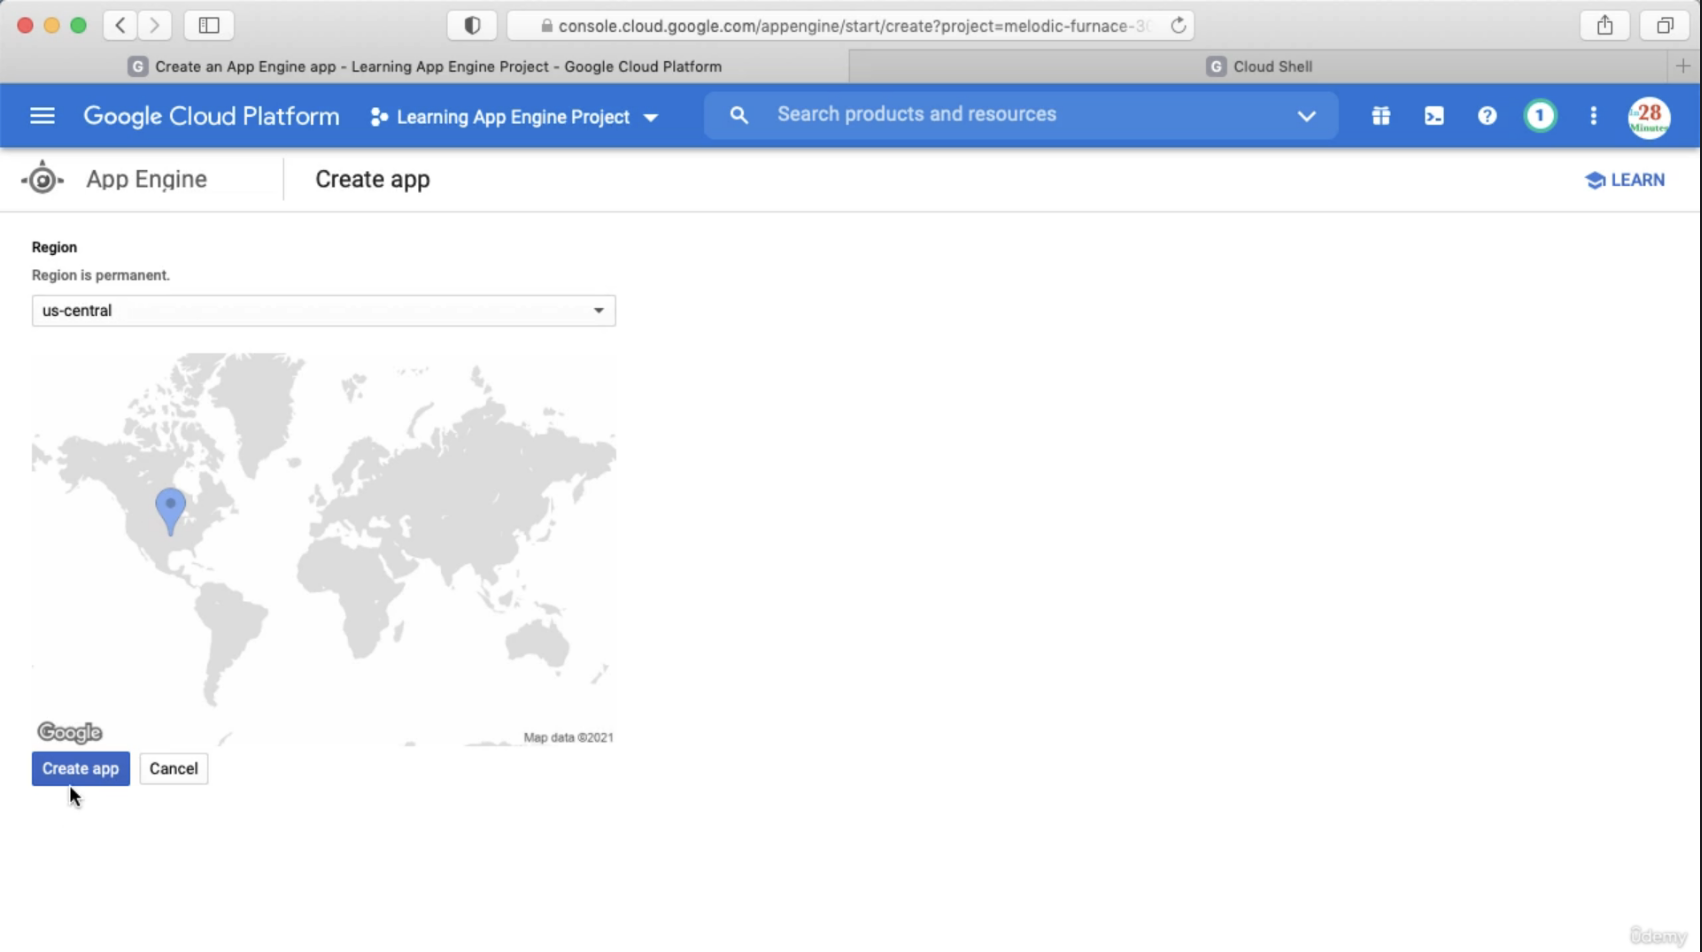Click the Map data ©2021 attribution
The width and height of the screenshot is (1702, 952).
(x=568, y=738)
